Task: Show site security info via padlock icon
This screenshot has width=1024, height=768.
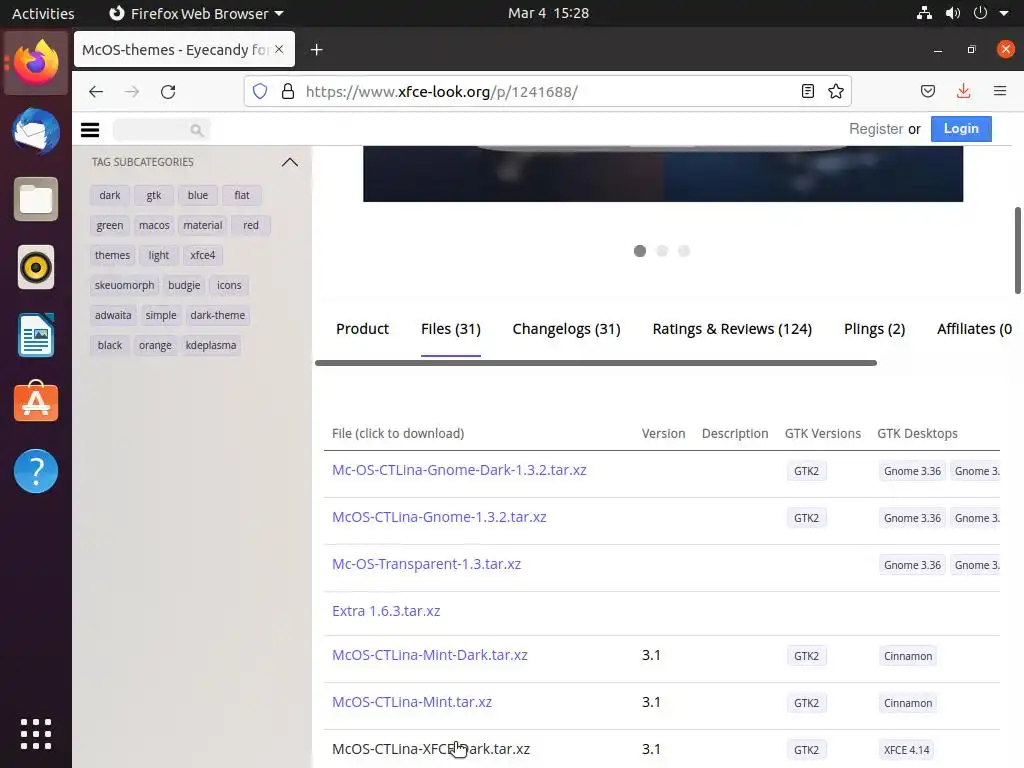Action: click(287, 91)
